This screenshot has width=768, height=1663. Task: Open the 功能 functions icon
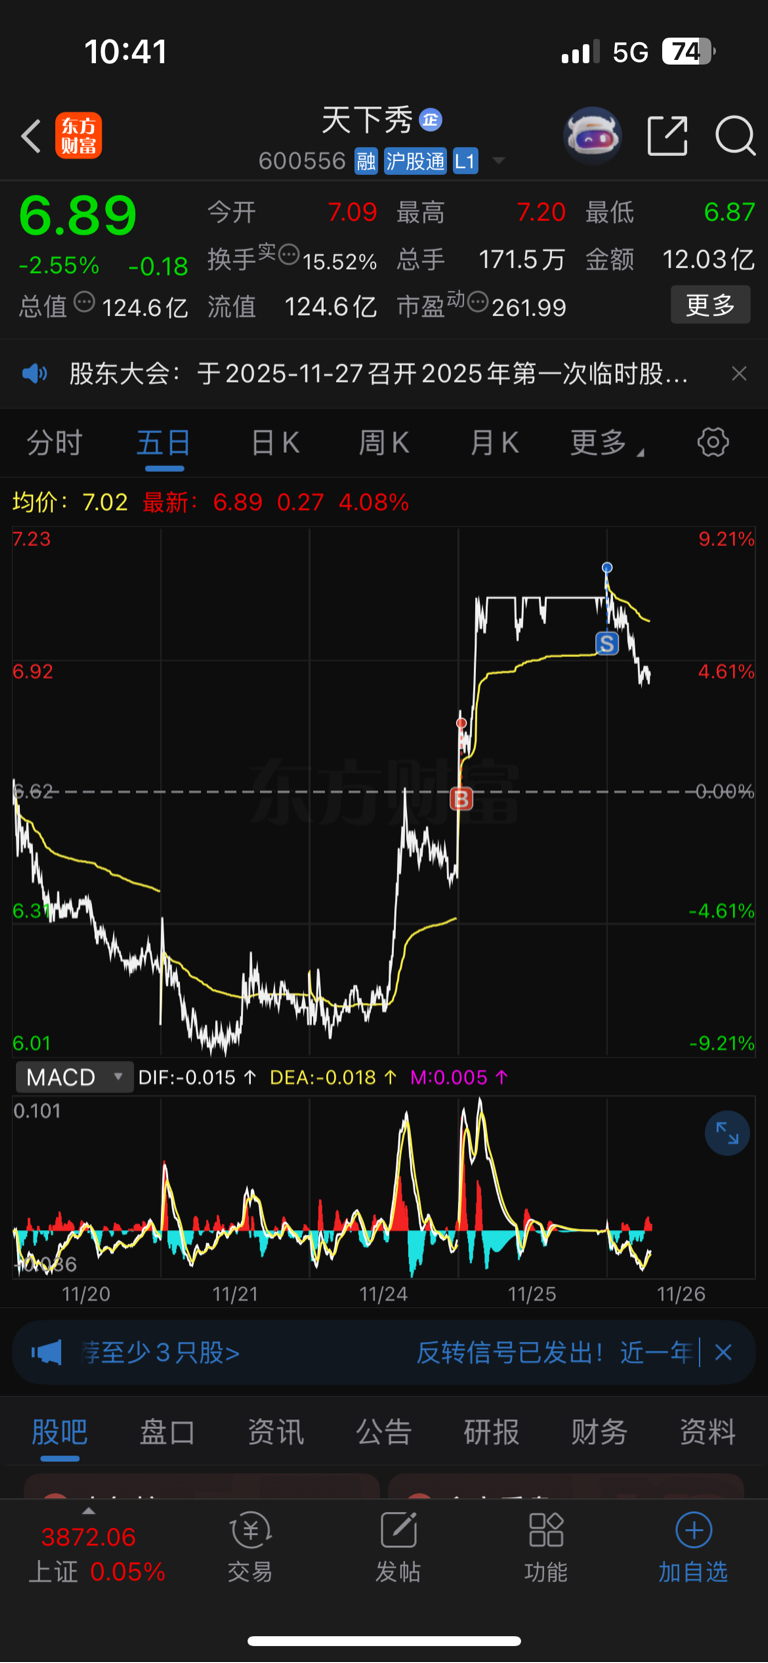pyautogui.click(x=546, y=1548)
